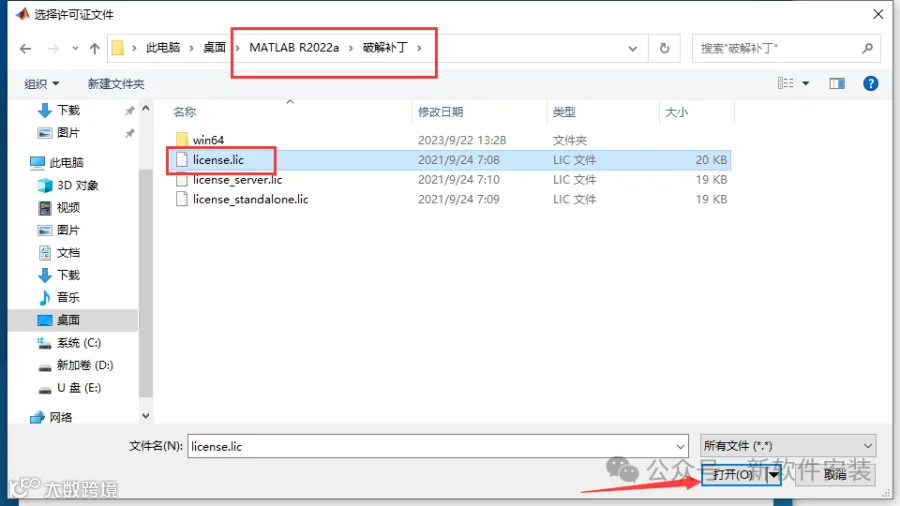Go back using the back arrow
This screenshot has height=506, width=900.
25,49
